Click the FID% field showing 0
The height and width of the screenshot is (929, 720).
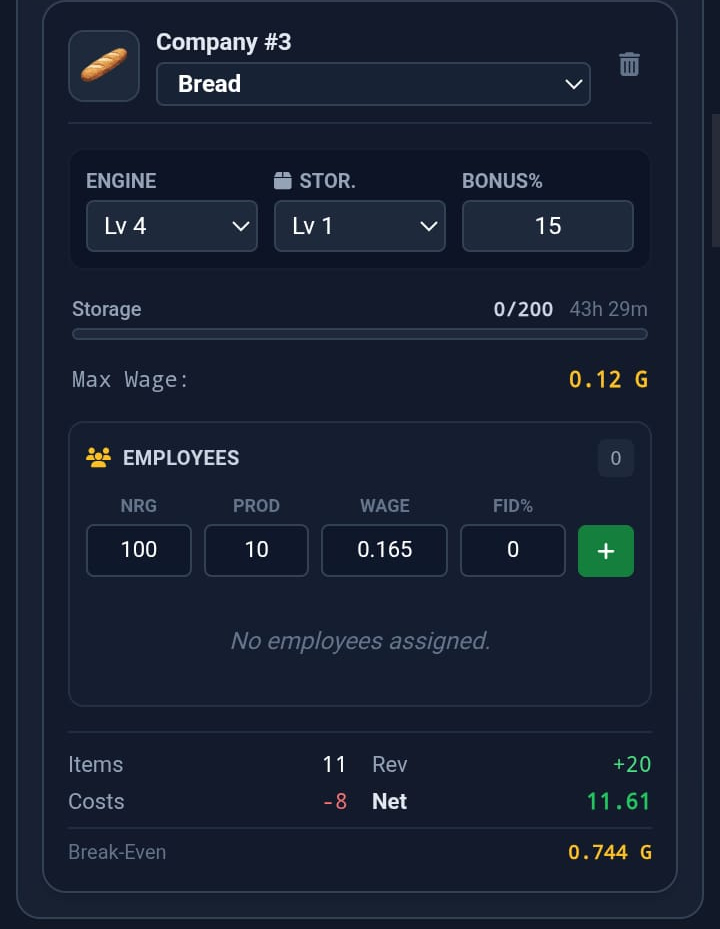[513, 550]
